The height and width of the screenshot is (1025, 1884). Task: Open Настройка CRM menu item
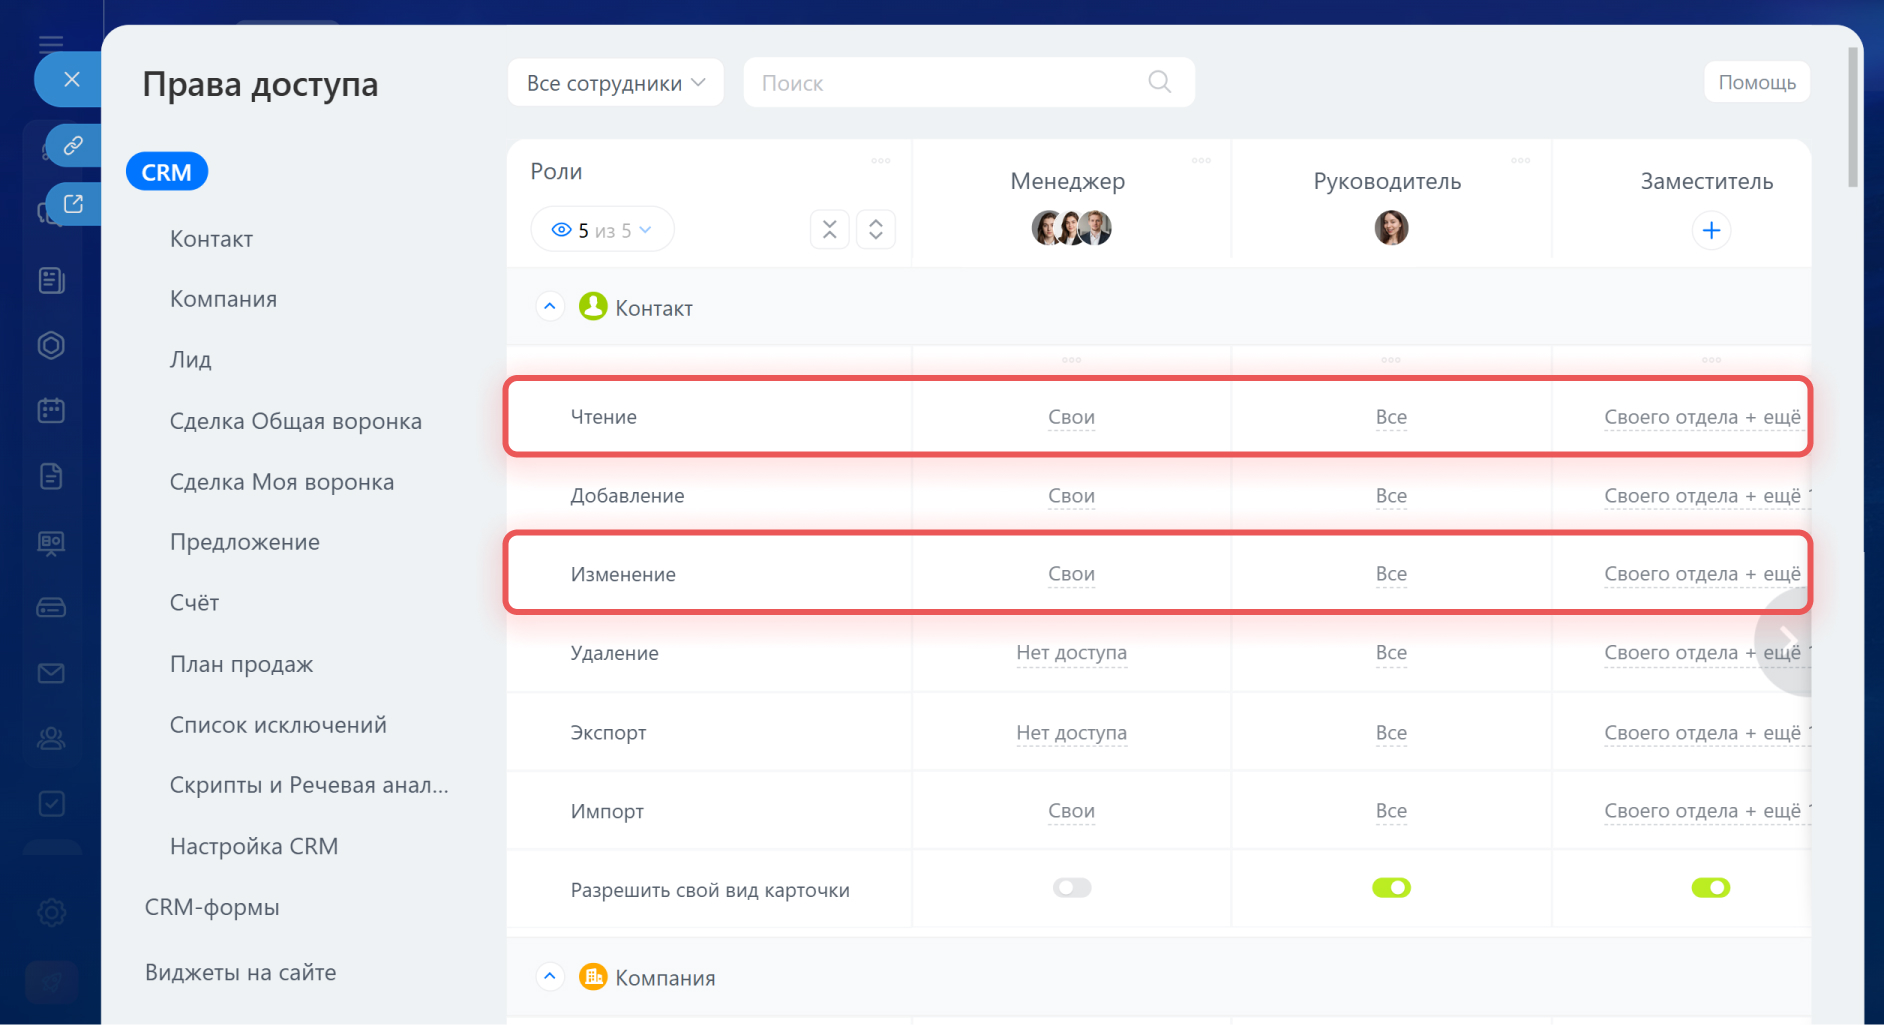pos(254,847)
